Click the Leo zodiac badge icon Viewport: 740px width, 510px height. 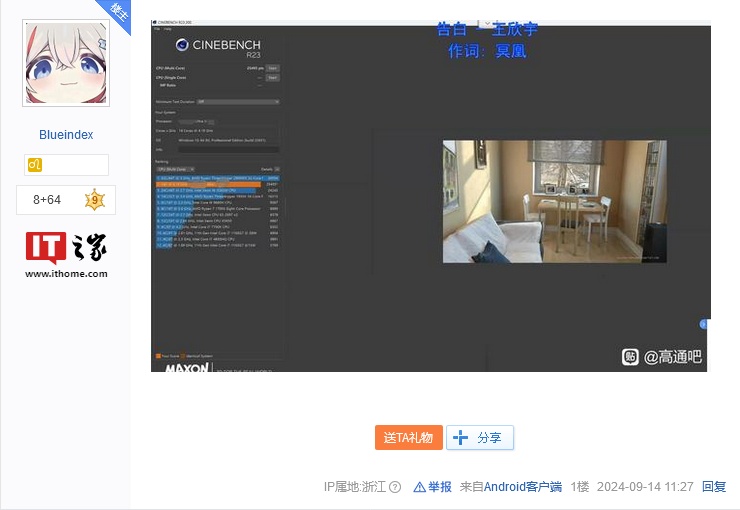point(35,165)
